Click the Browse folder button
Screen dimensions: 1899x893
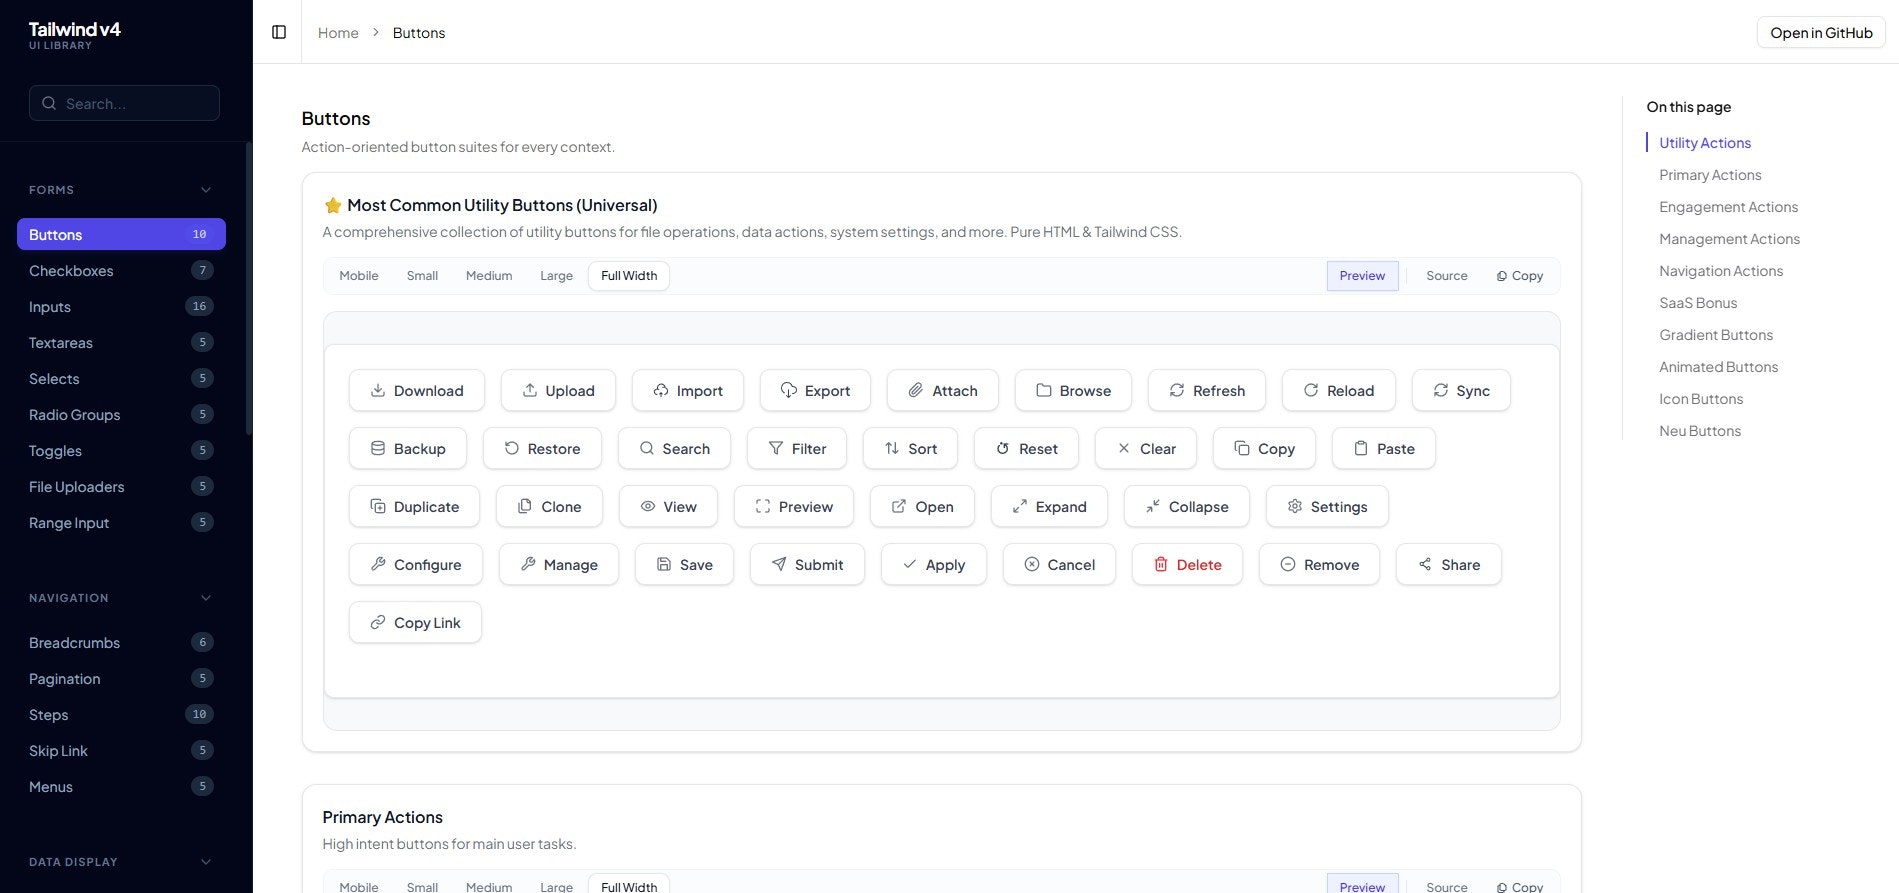point(1073,390)
